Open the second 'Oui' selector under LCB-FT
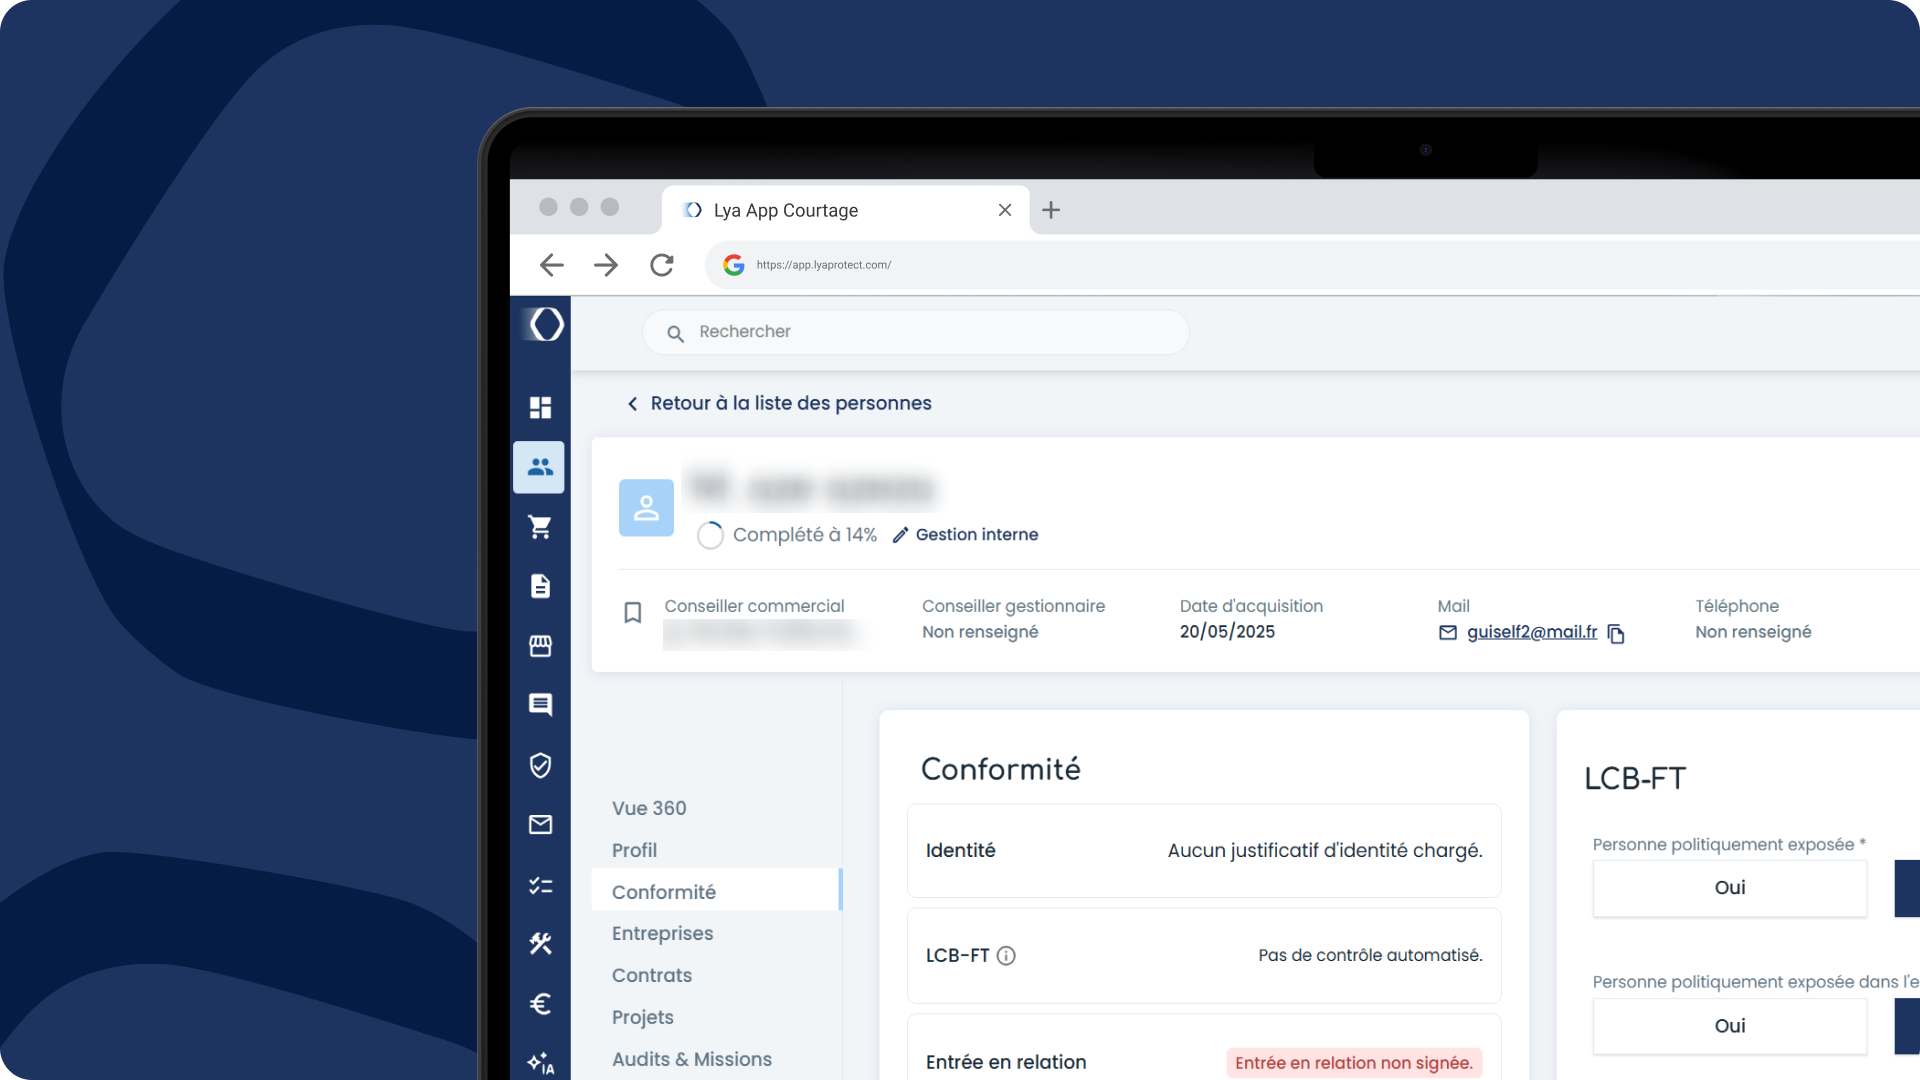Screen dimensions: 1920x1080 pyautogui.click(x=1730, y=1026)
